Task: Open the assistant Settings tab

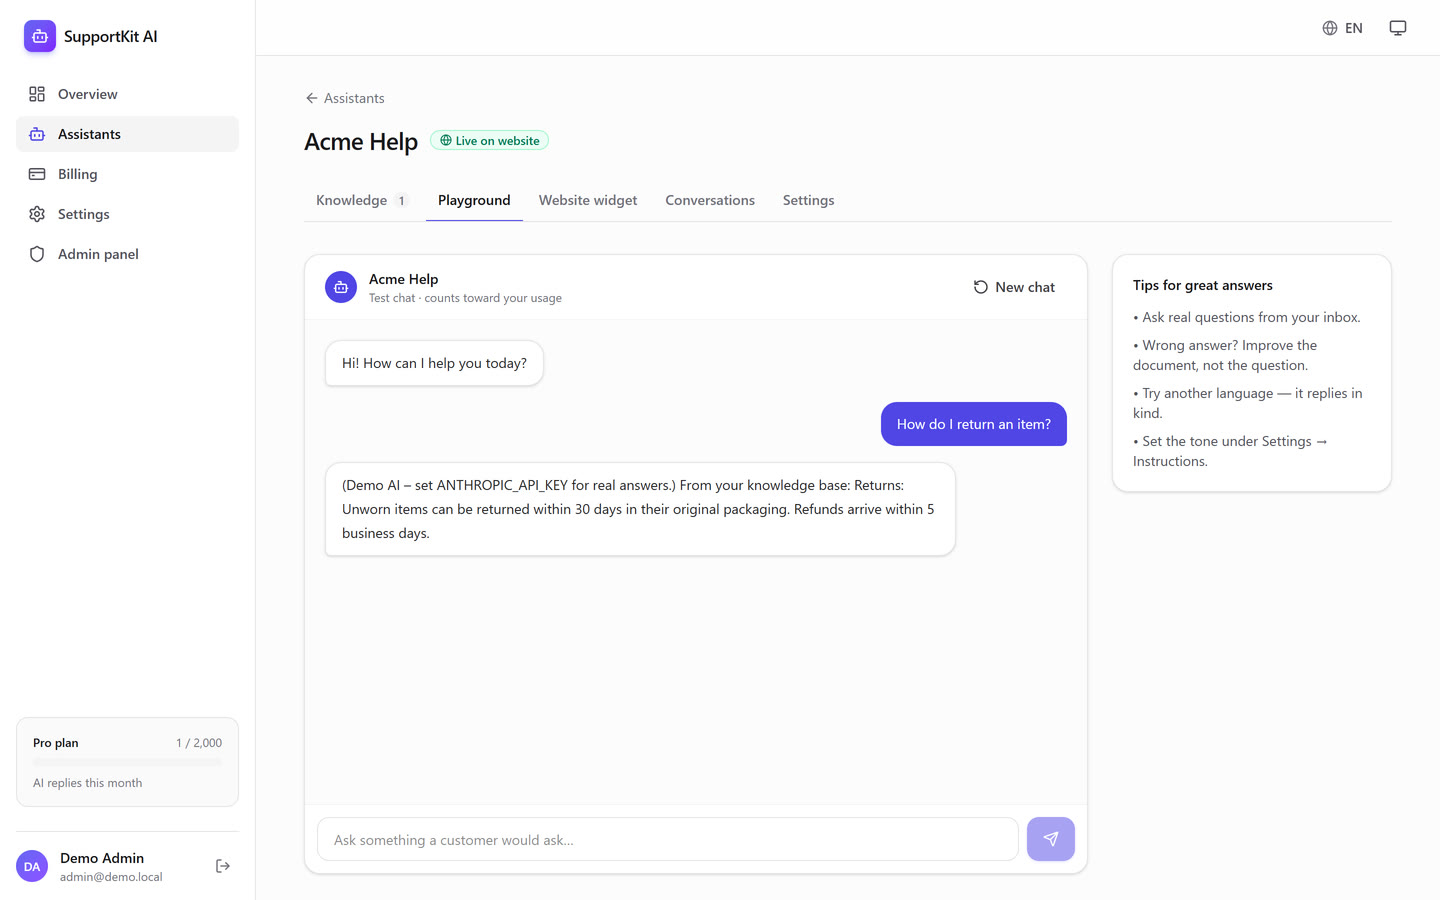Action: click(x=808, y=200)
